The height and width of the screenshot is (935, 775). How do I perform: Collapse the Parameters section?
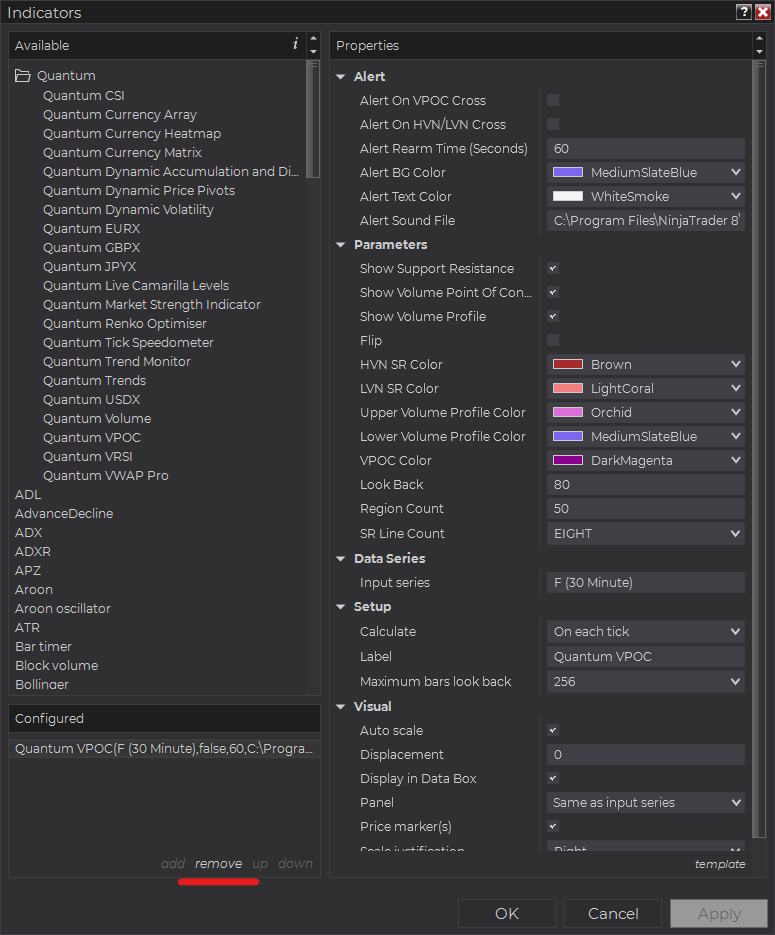(340, 245)
